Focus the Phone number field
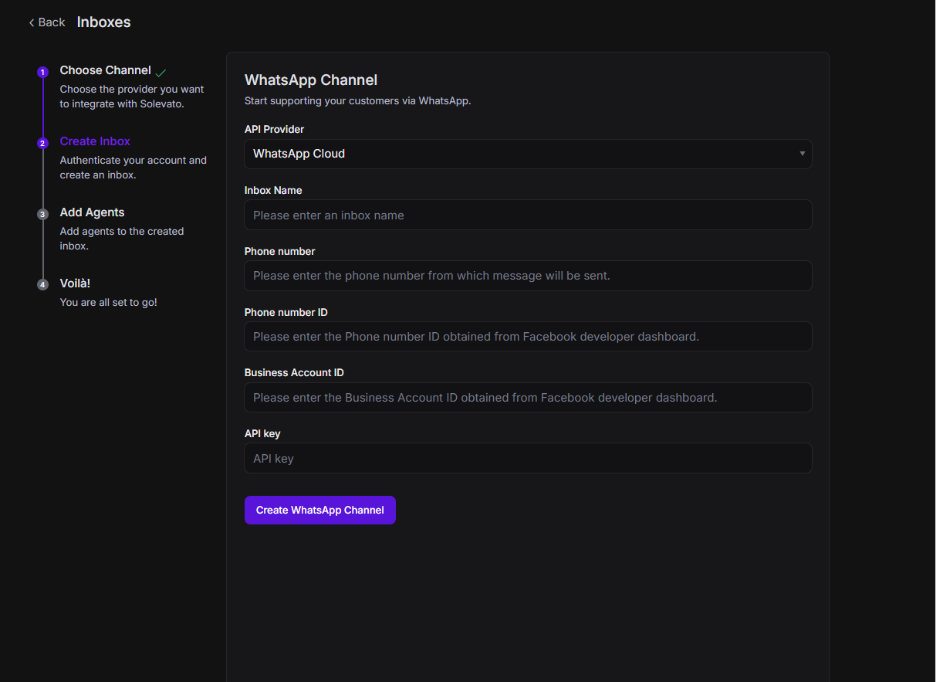The width and height of the screenshot is (936, 682). [x=528, y=276]
